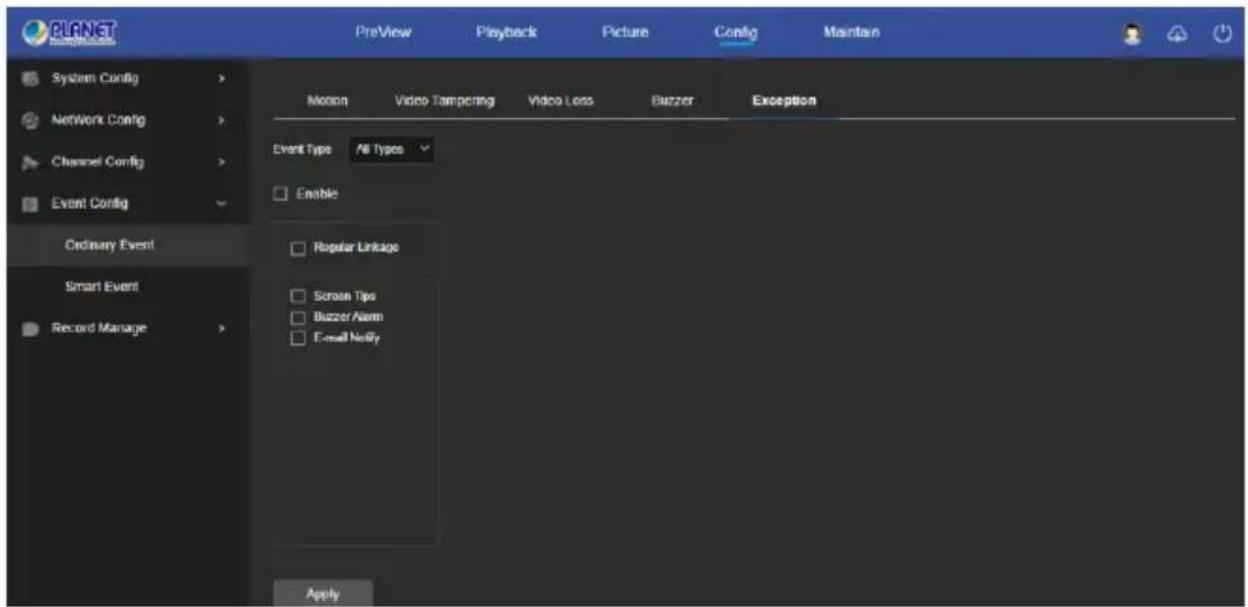Image resolution: width=1248 pixels, height=607 pixels.
Task: Toggle the Buzzer Alarm checkbox
Action: pos(297,317)
